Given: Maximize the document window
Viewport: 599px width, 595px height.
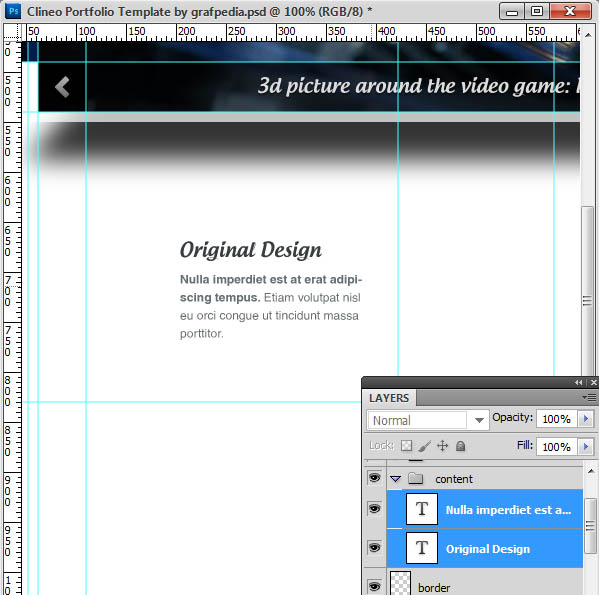Looking at the screenshot, I should 537,11.
